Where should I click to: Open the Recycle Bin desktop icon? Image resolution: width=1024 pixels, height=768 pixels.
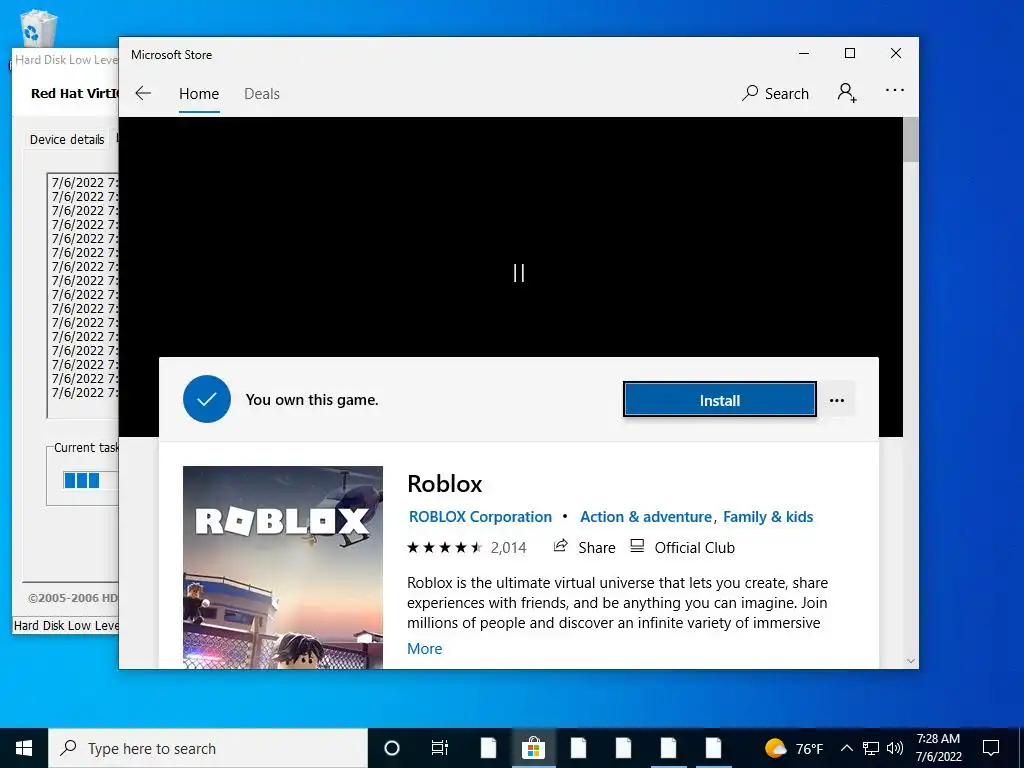pos(39,26)
